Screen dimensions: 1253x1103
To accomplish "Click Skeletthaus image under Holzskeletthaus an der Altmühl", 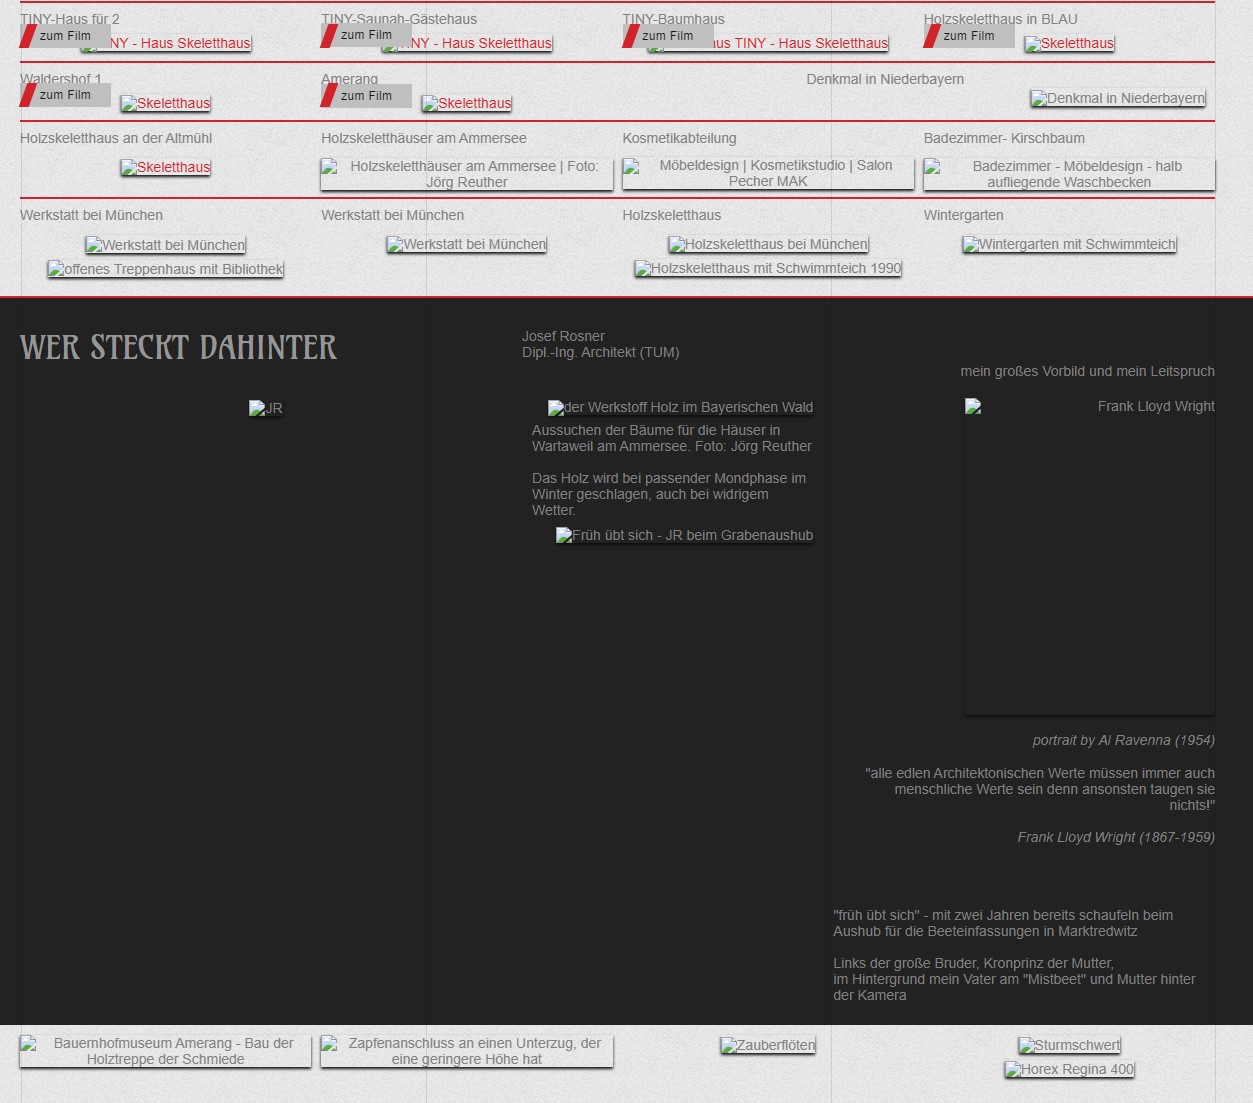I will (165, 167).
